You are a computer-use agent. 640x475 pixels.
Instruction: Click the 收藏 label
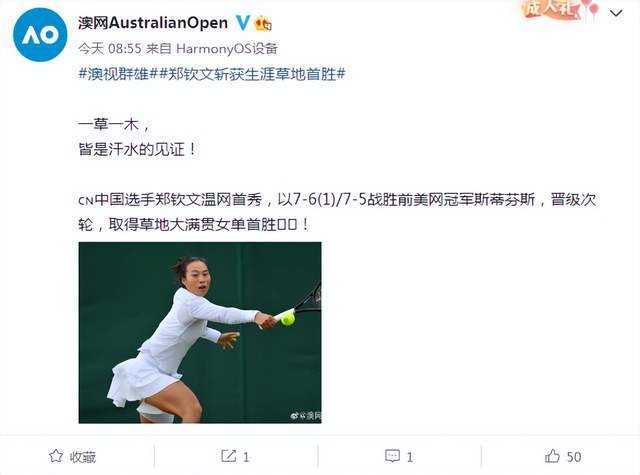click(x=82, y=457)
